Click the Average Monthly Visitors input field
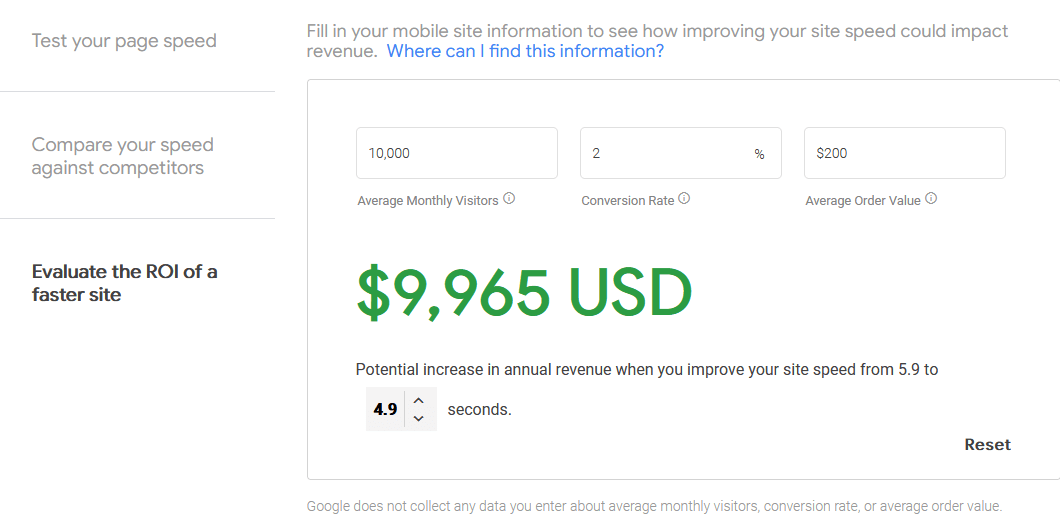Viewport: 1060px width, 528px height. [x=457, y=153]
